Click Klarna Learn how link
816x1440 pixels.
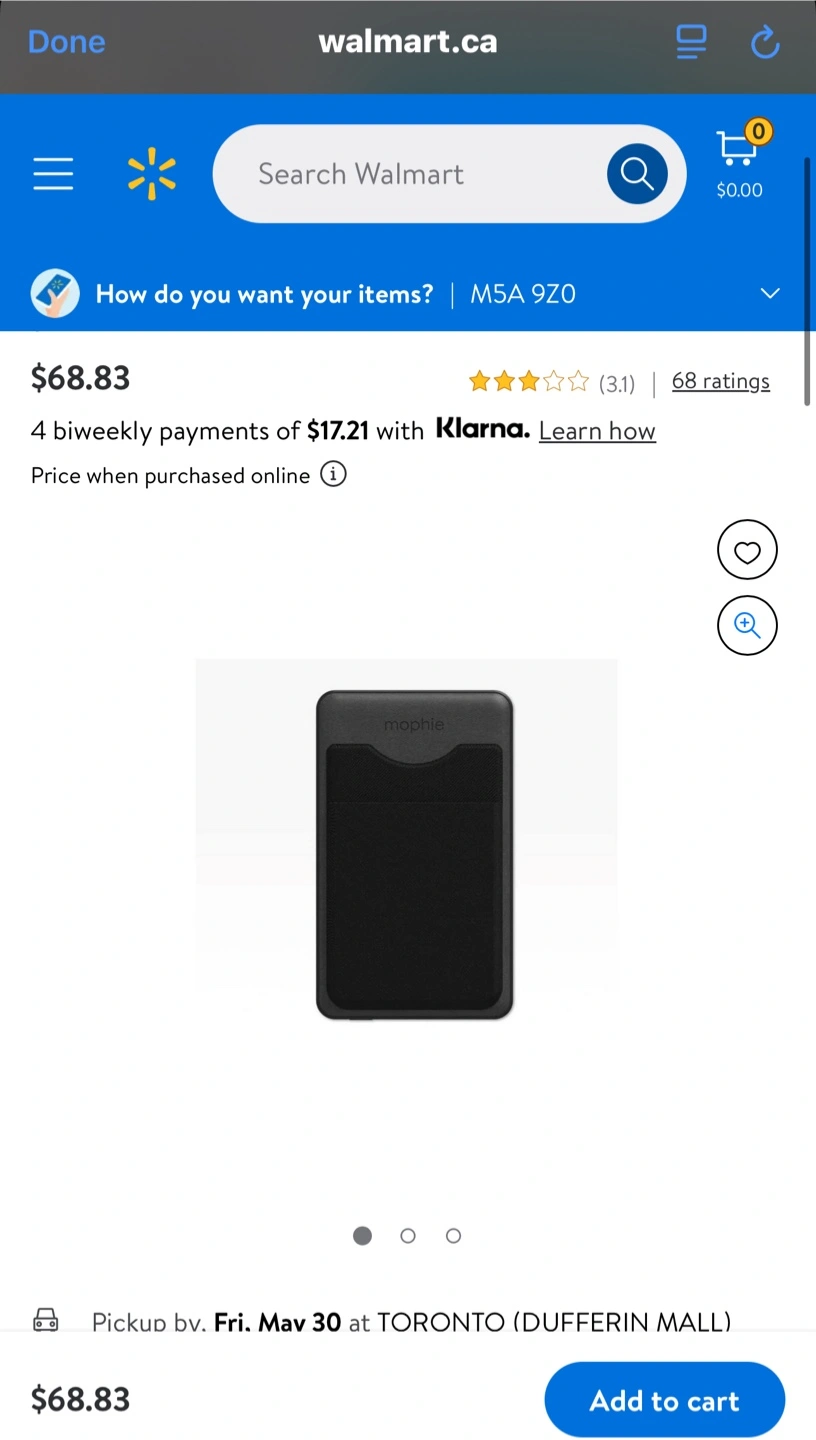pyautogui.click(x=597, y=431)
